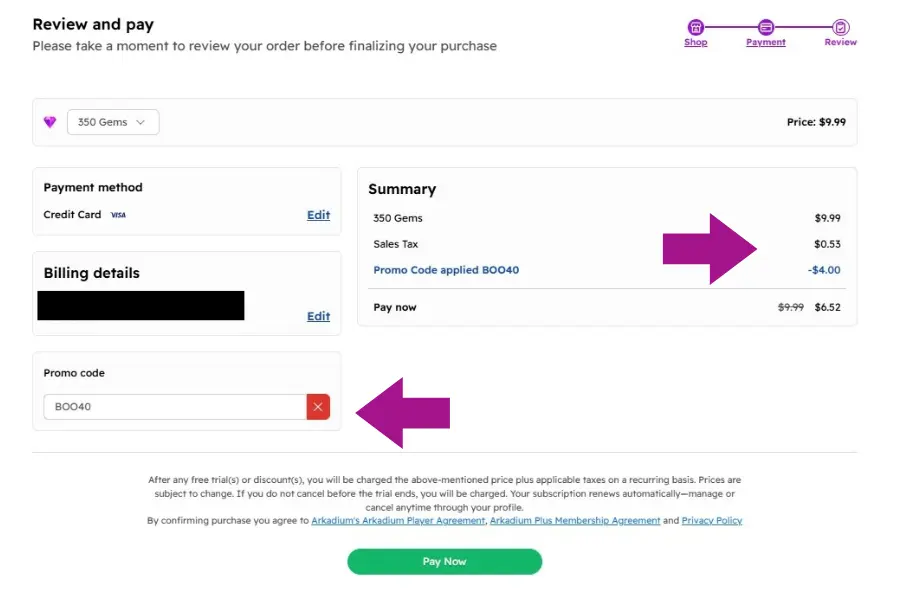This screenshot has width=900, height=600.
Task: Select the Shop step icon
Action: pos(696,26)
